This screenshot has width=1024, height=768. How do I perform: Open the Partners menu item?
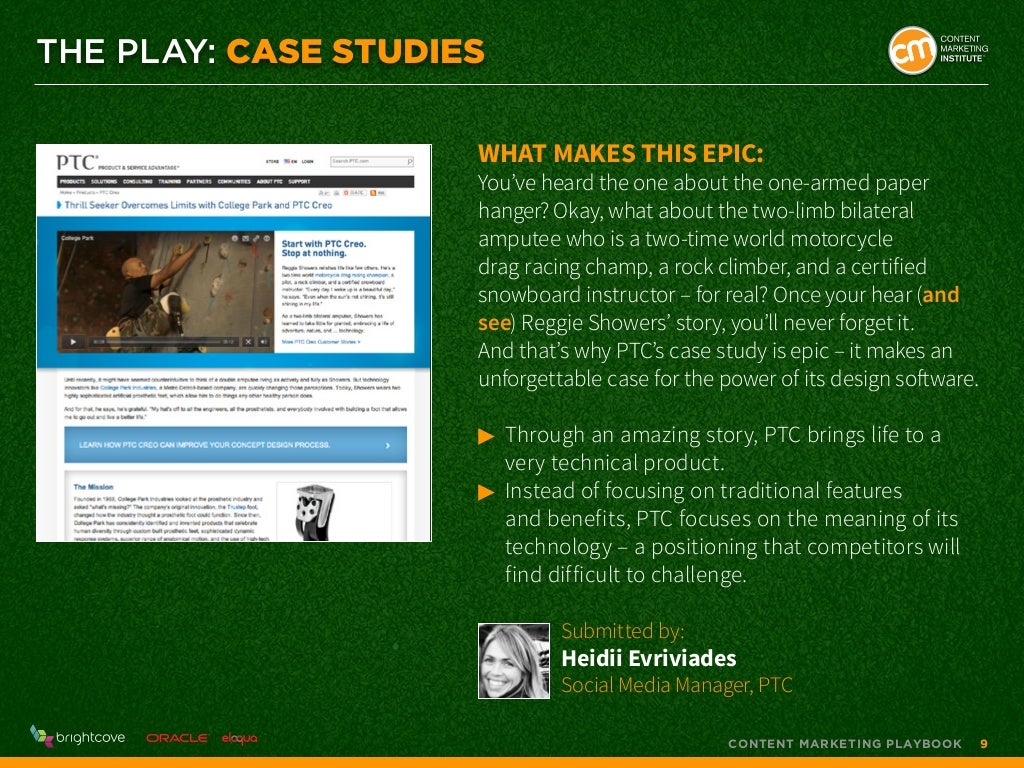coord(199,182)
